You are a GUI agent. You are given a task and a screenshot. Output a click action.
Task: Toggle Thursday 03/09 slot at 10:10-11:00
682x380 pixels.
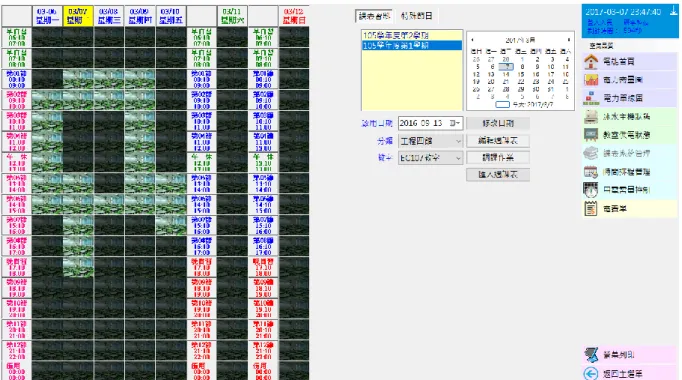[x=140, y=121]
